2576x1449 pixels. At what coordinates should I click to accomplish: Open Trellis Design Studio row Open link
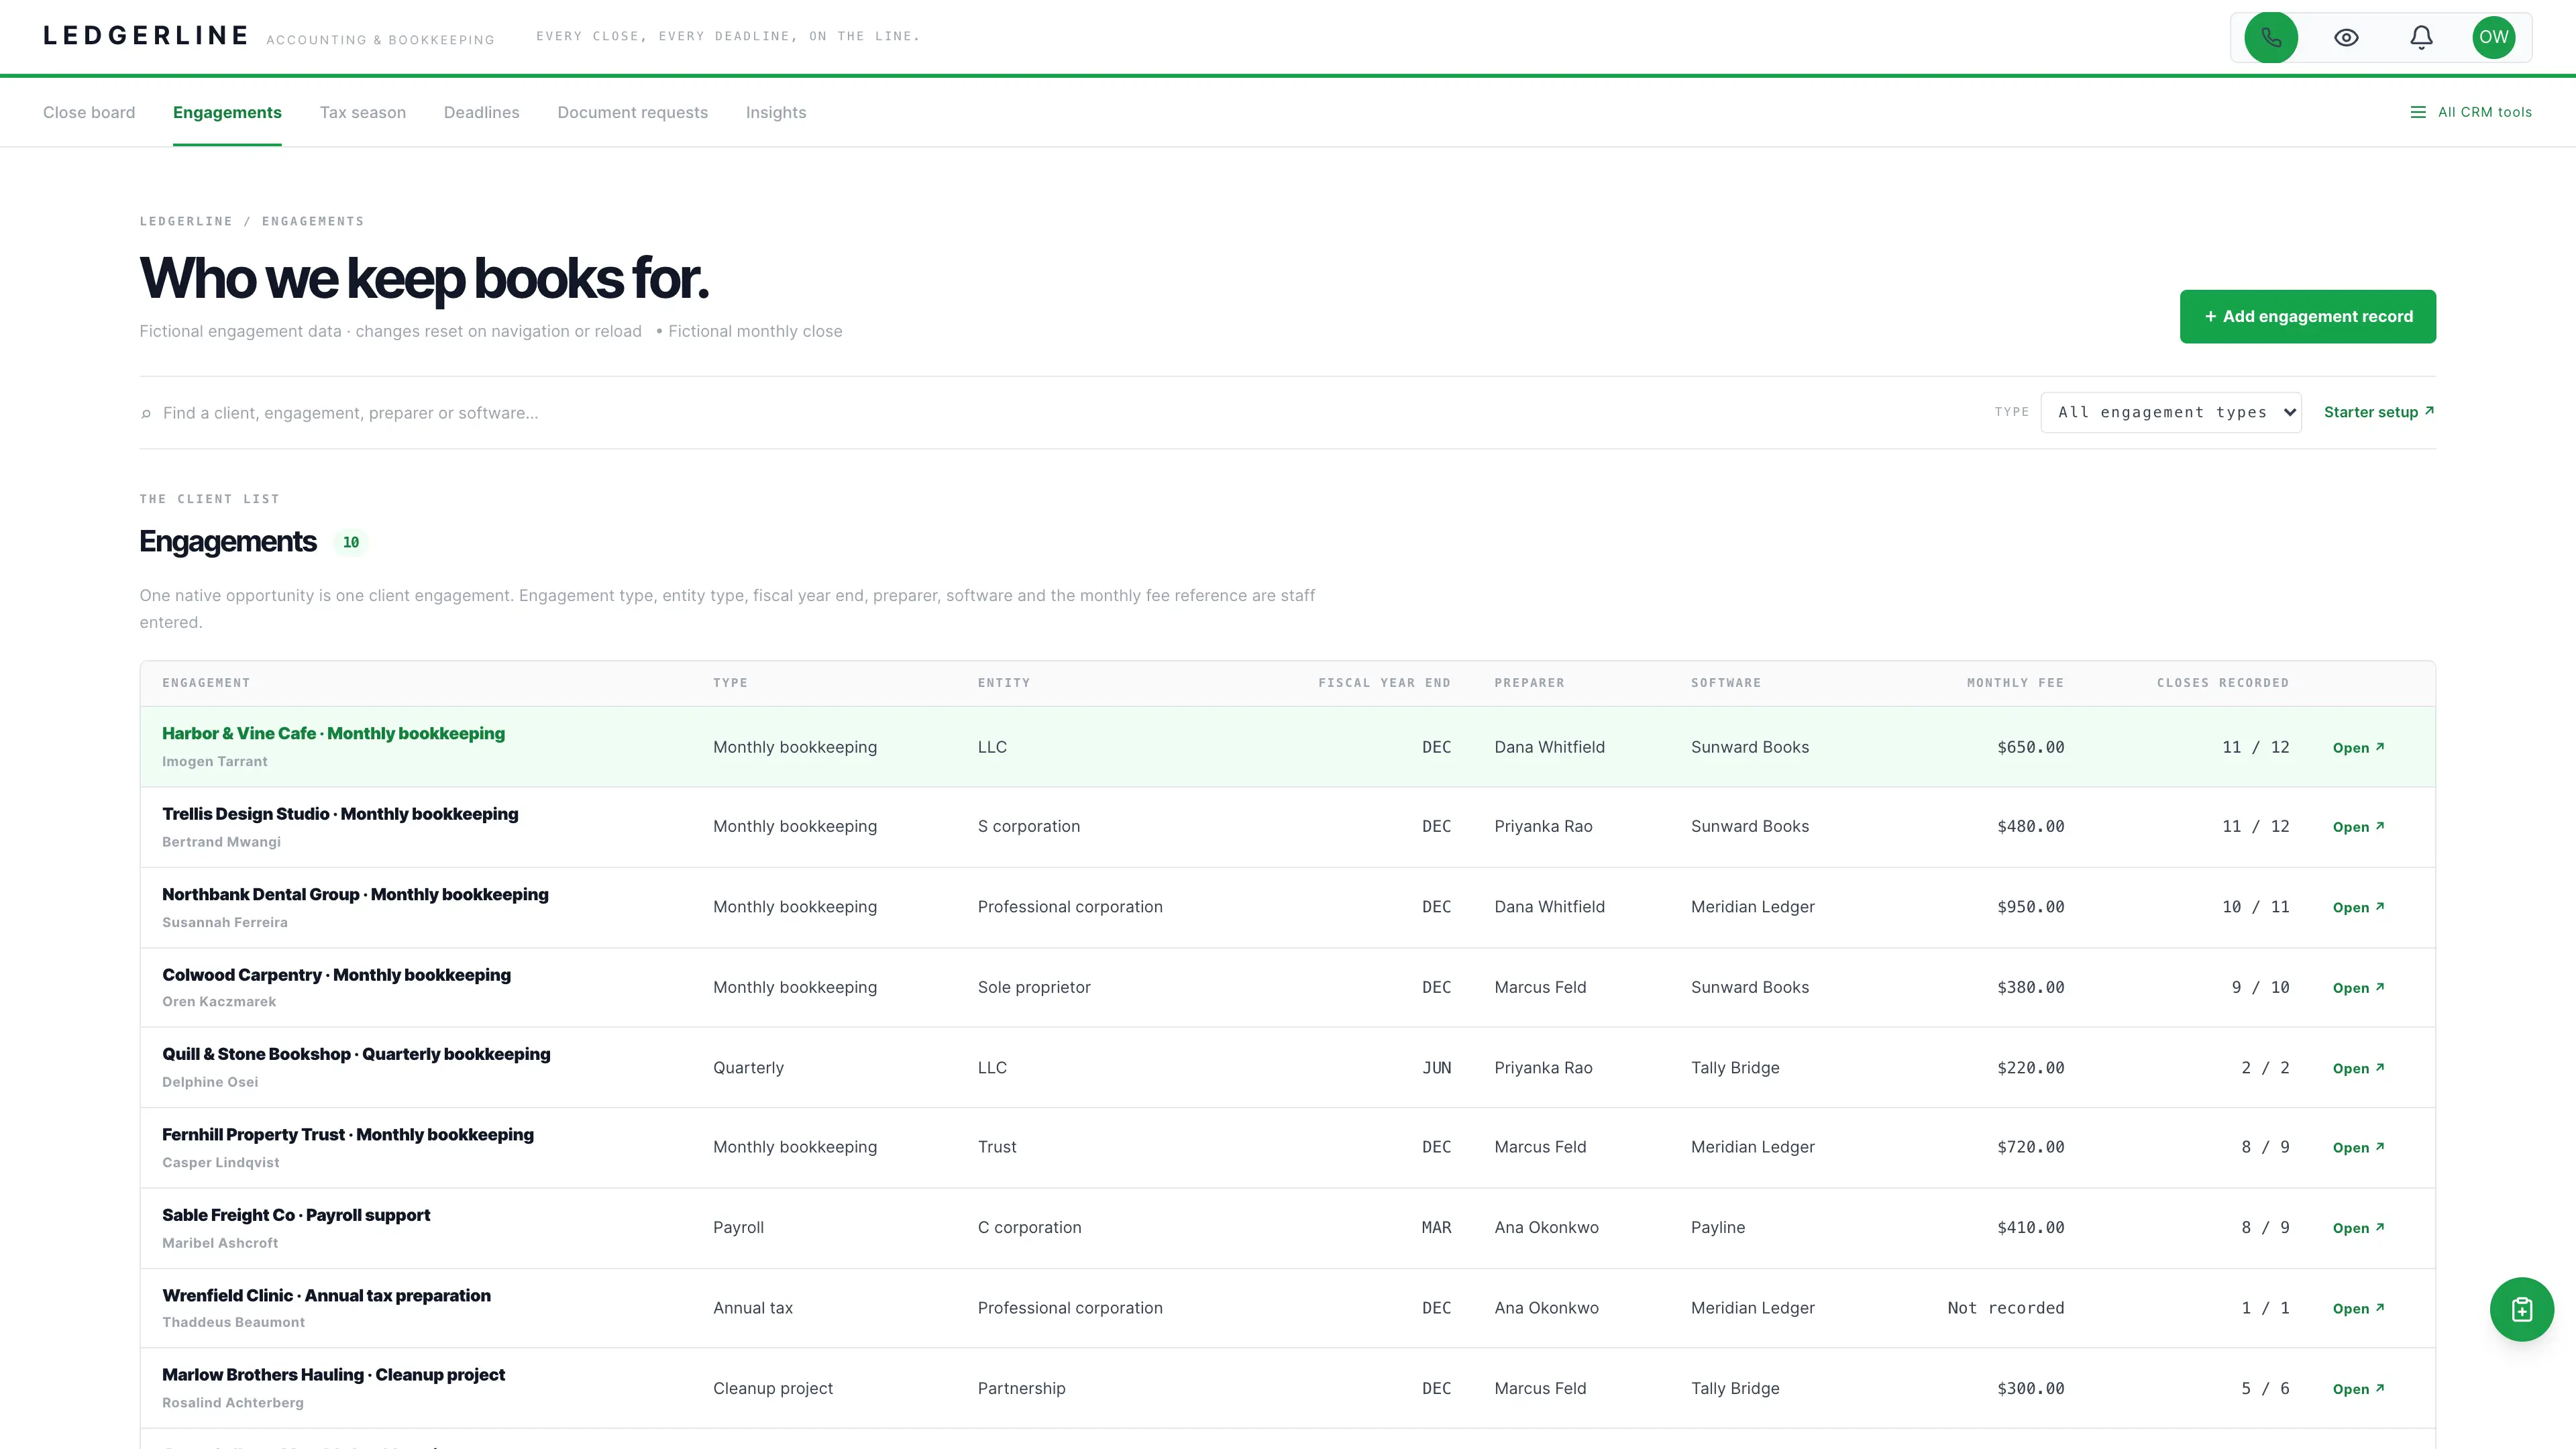click(x=2358, y=827)
